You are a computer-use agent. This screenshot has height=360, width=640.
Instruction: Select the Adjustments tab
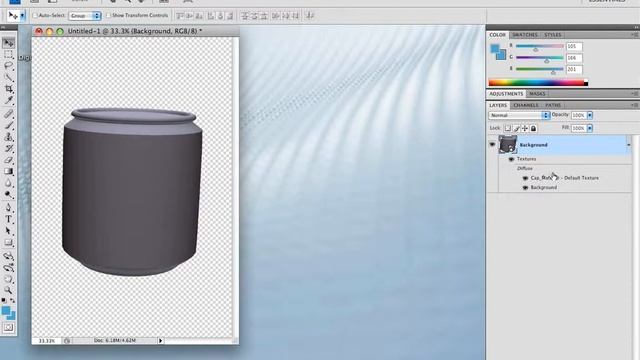[506, 94]
